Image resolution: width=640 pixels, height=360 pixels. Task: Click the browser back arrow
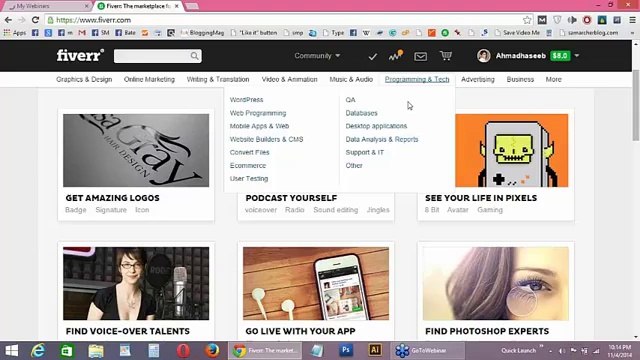coord(8,20)
